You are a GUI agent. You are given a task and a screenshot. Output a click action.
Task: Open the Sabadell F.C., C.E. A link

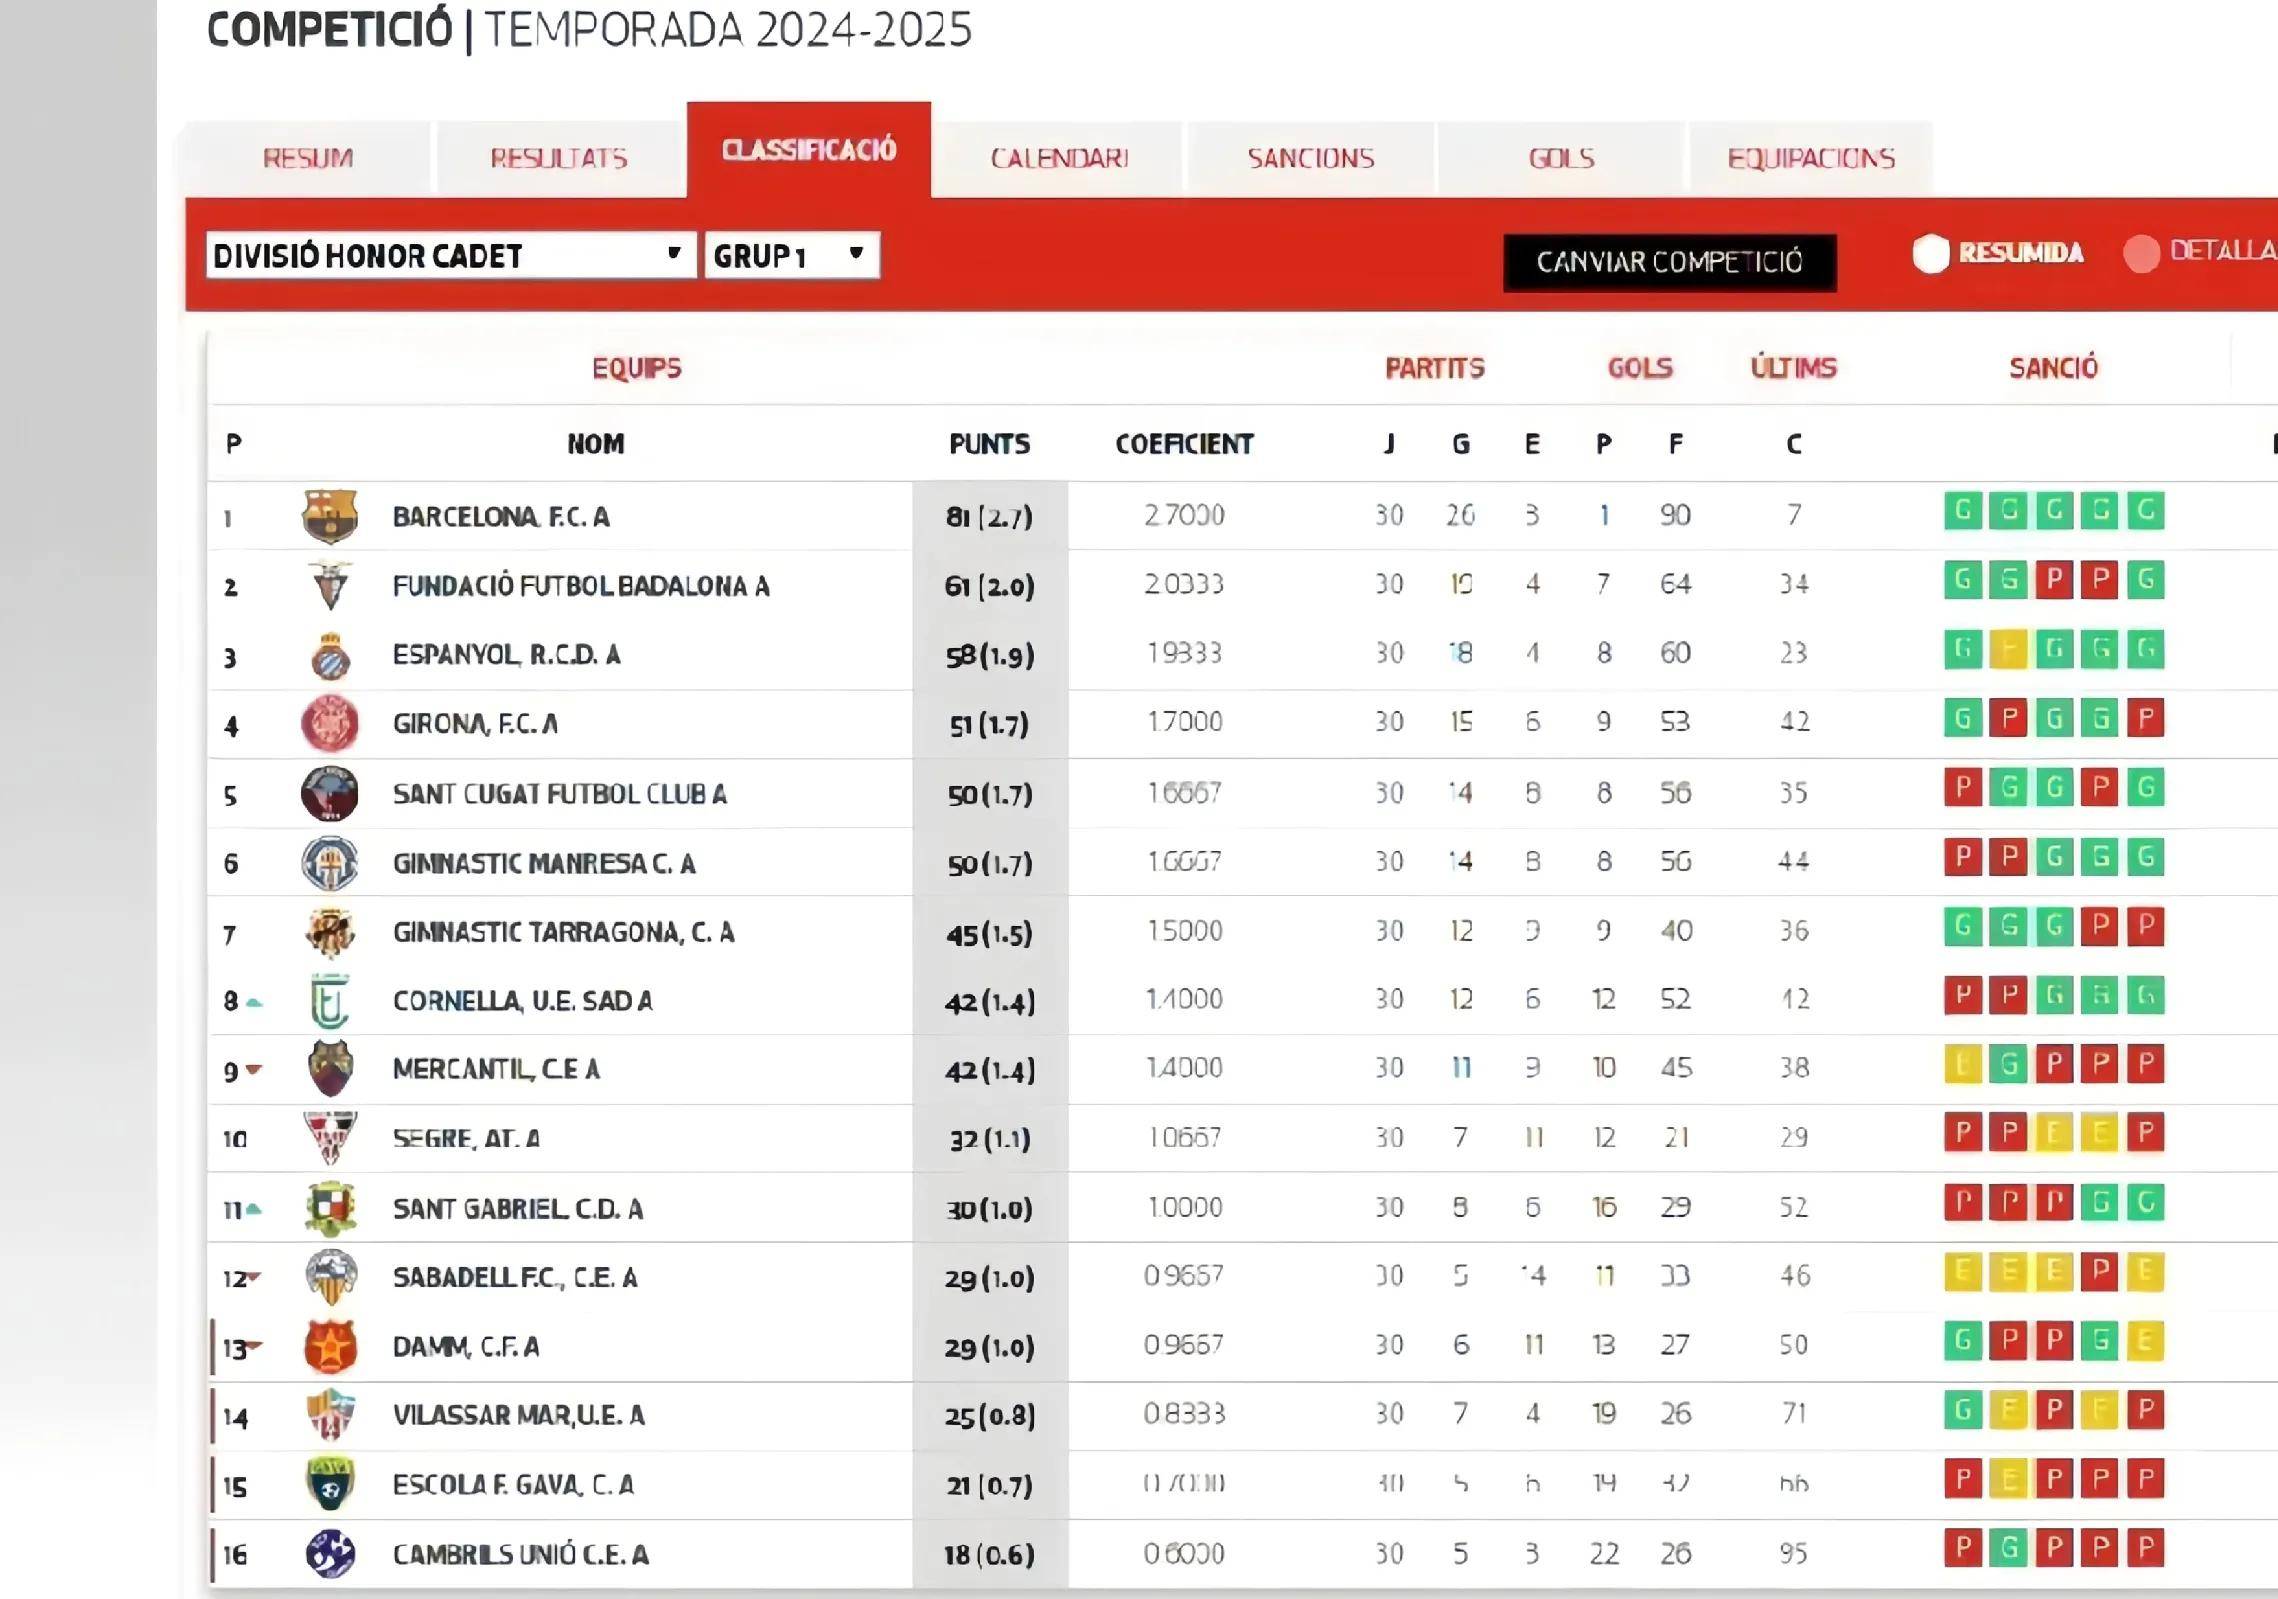pos(515,1277)
